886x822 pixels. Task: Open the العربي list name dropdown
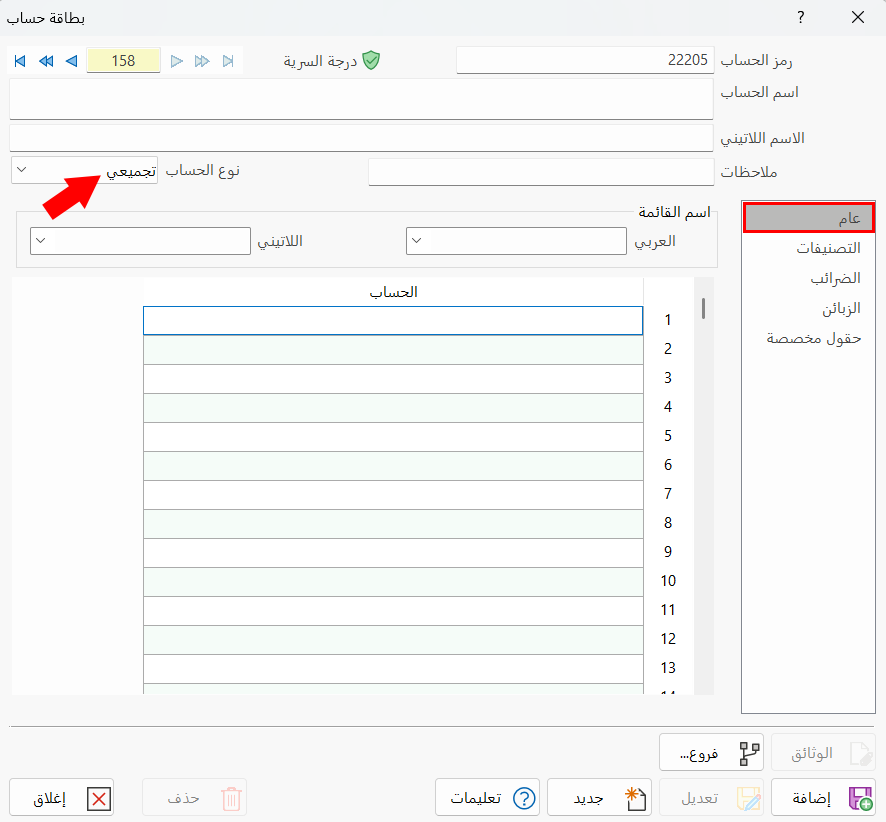418,241
